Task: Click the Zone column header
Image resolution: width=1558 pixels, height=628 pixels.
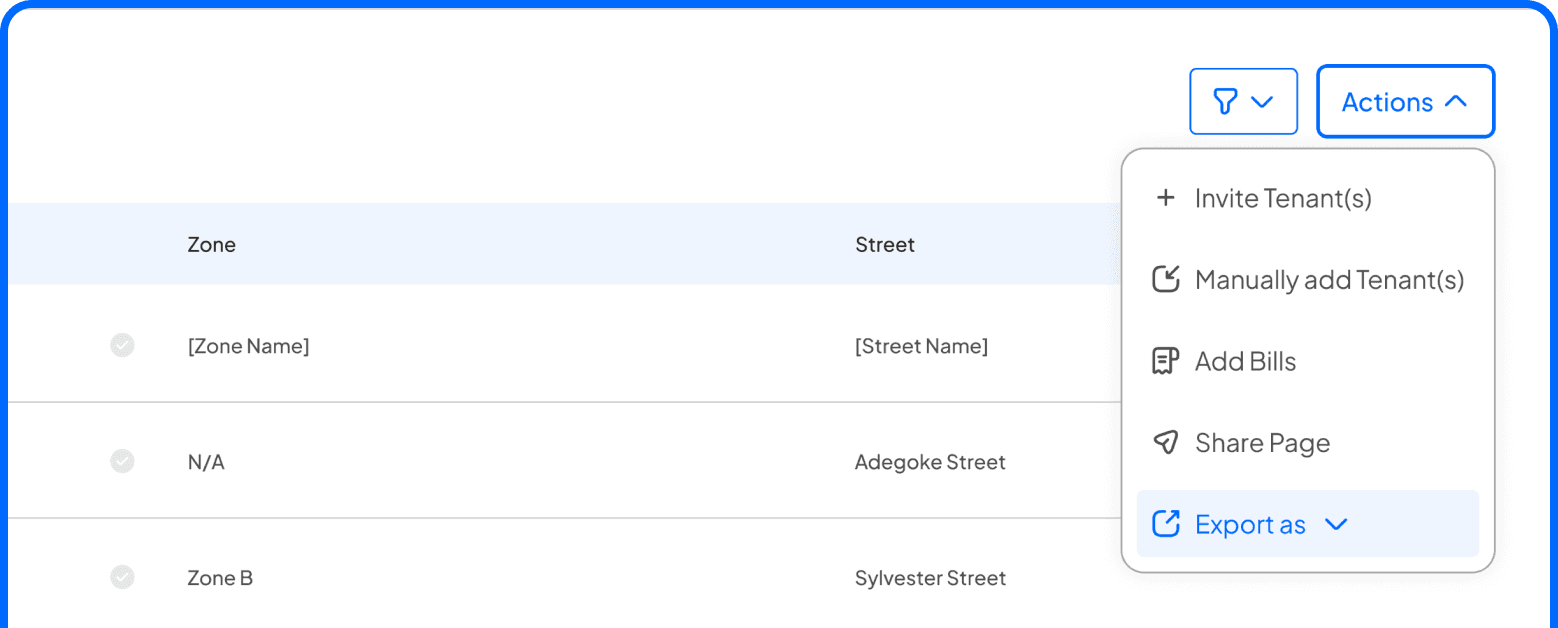Action: click(x=212, y=244)
